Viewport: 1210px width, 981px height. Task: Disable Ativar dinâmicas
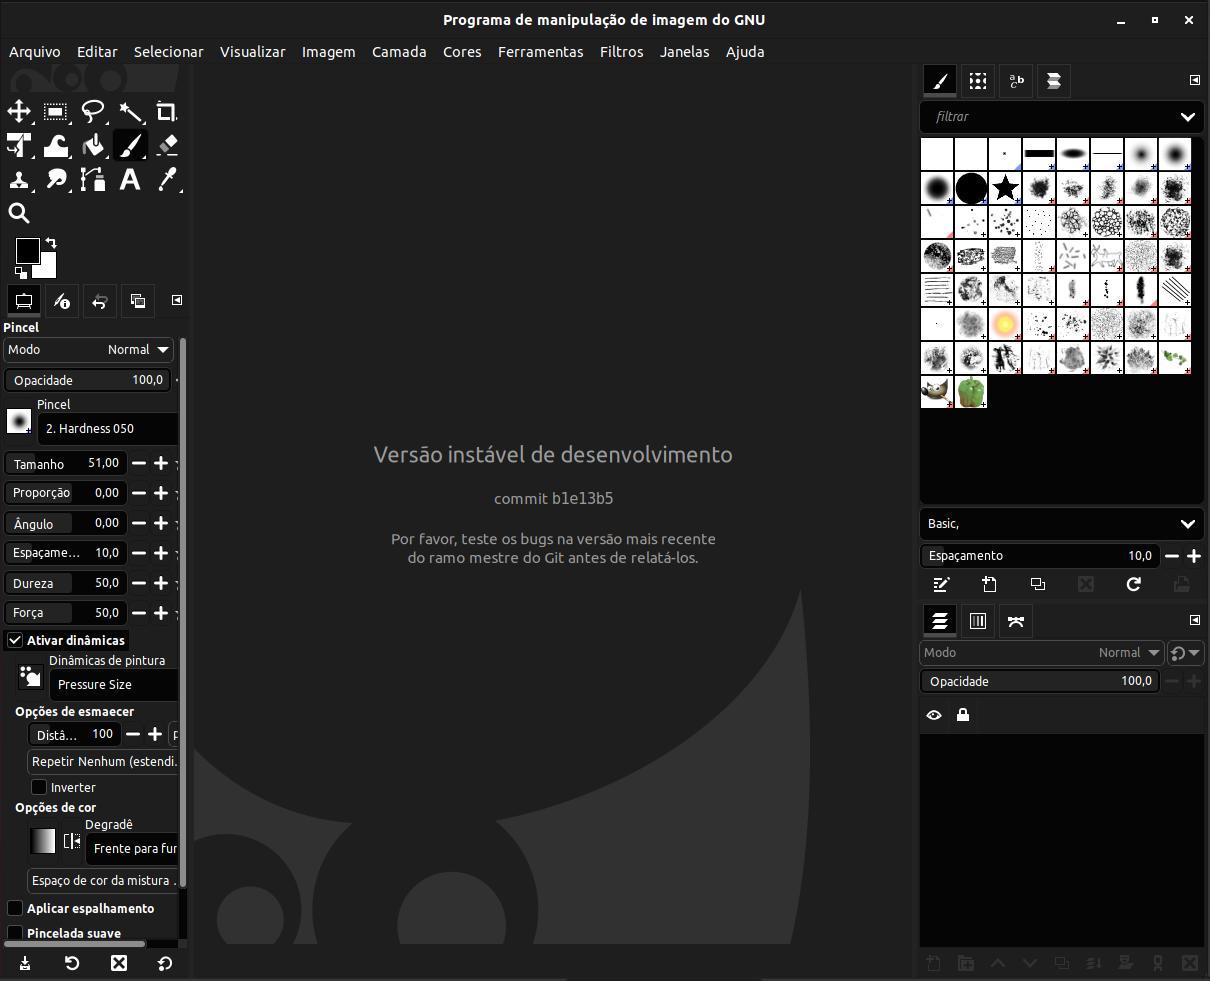coord(15,640)
